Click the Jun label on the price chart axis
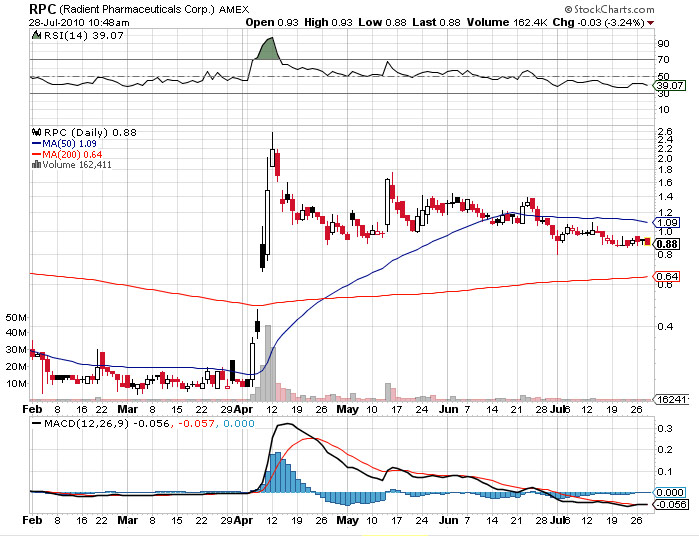Viewport: 699px width, 536px height. tap(448, 409)
